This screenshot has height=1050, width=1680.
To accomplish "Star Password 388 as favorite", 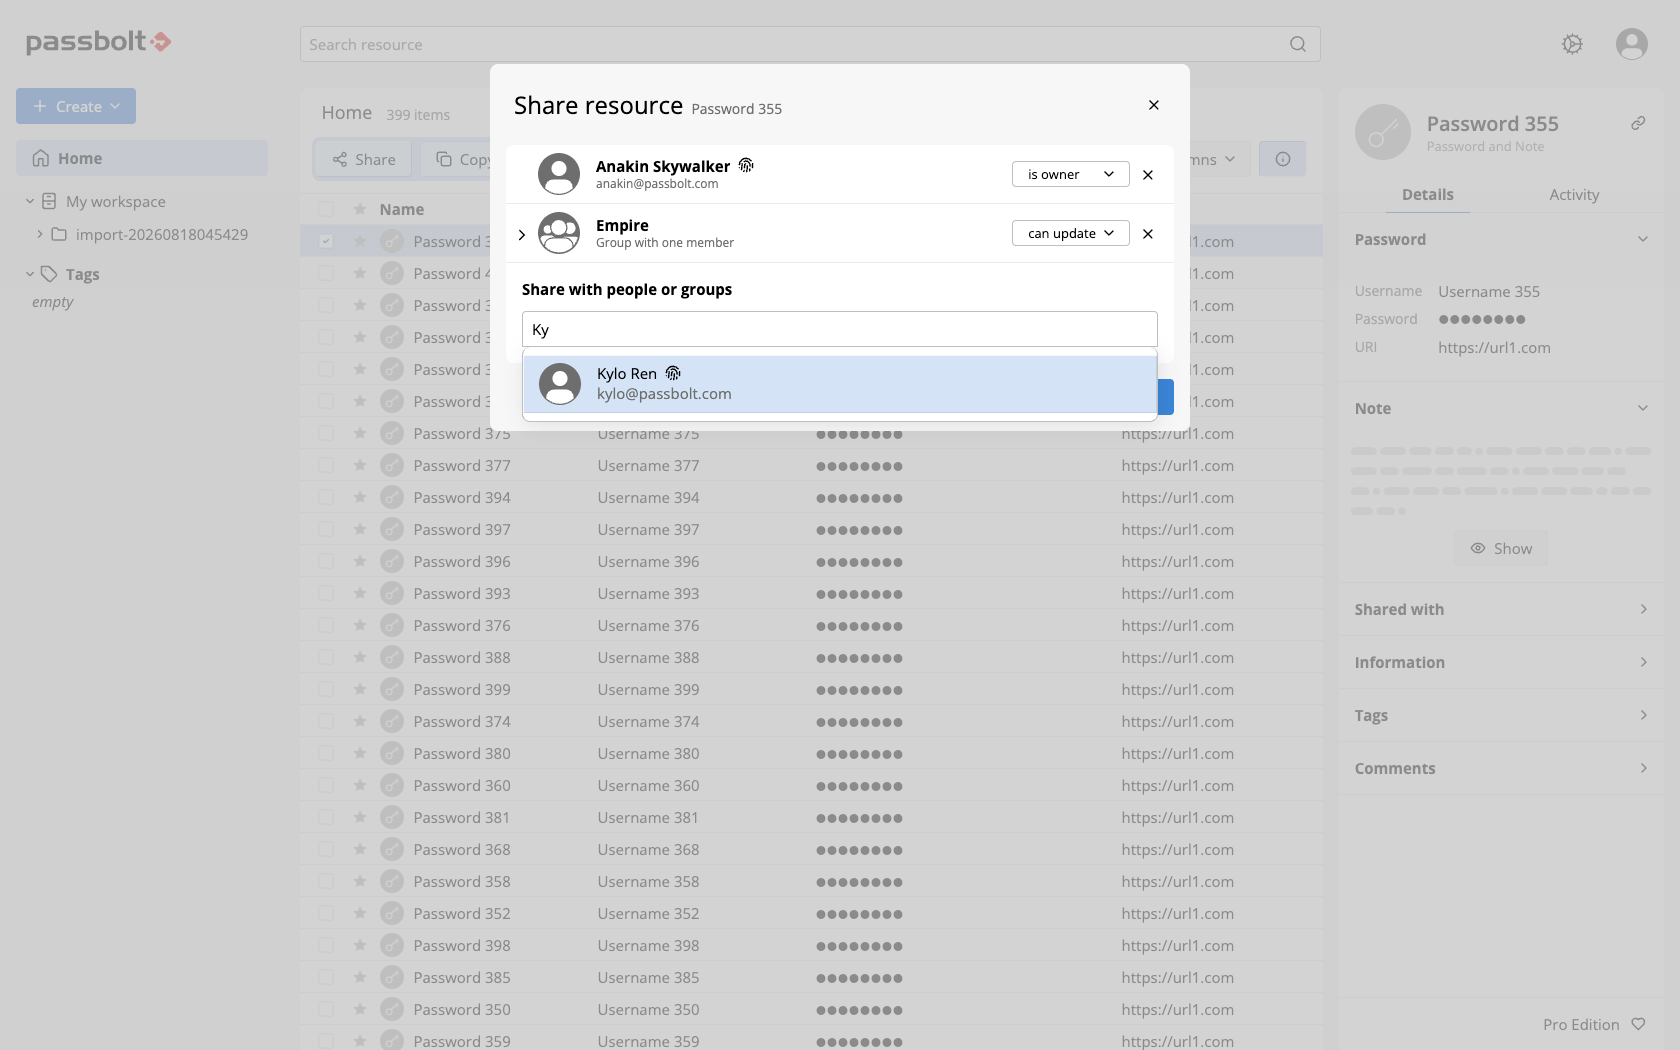I will click(x=359, y=657).
